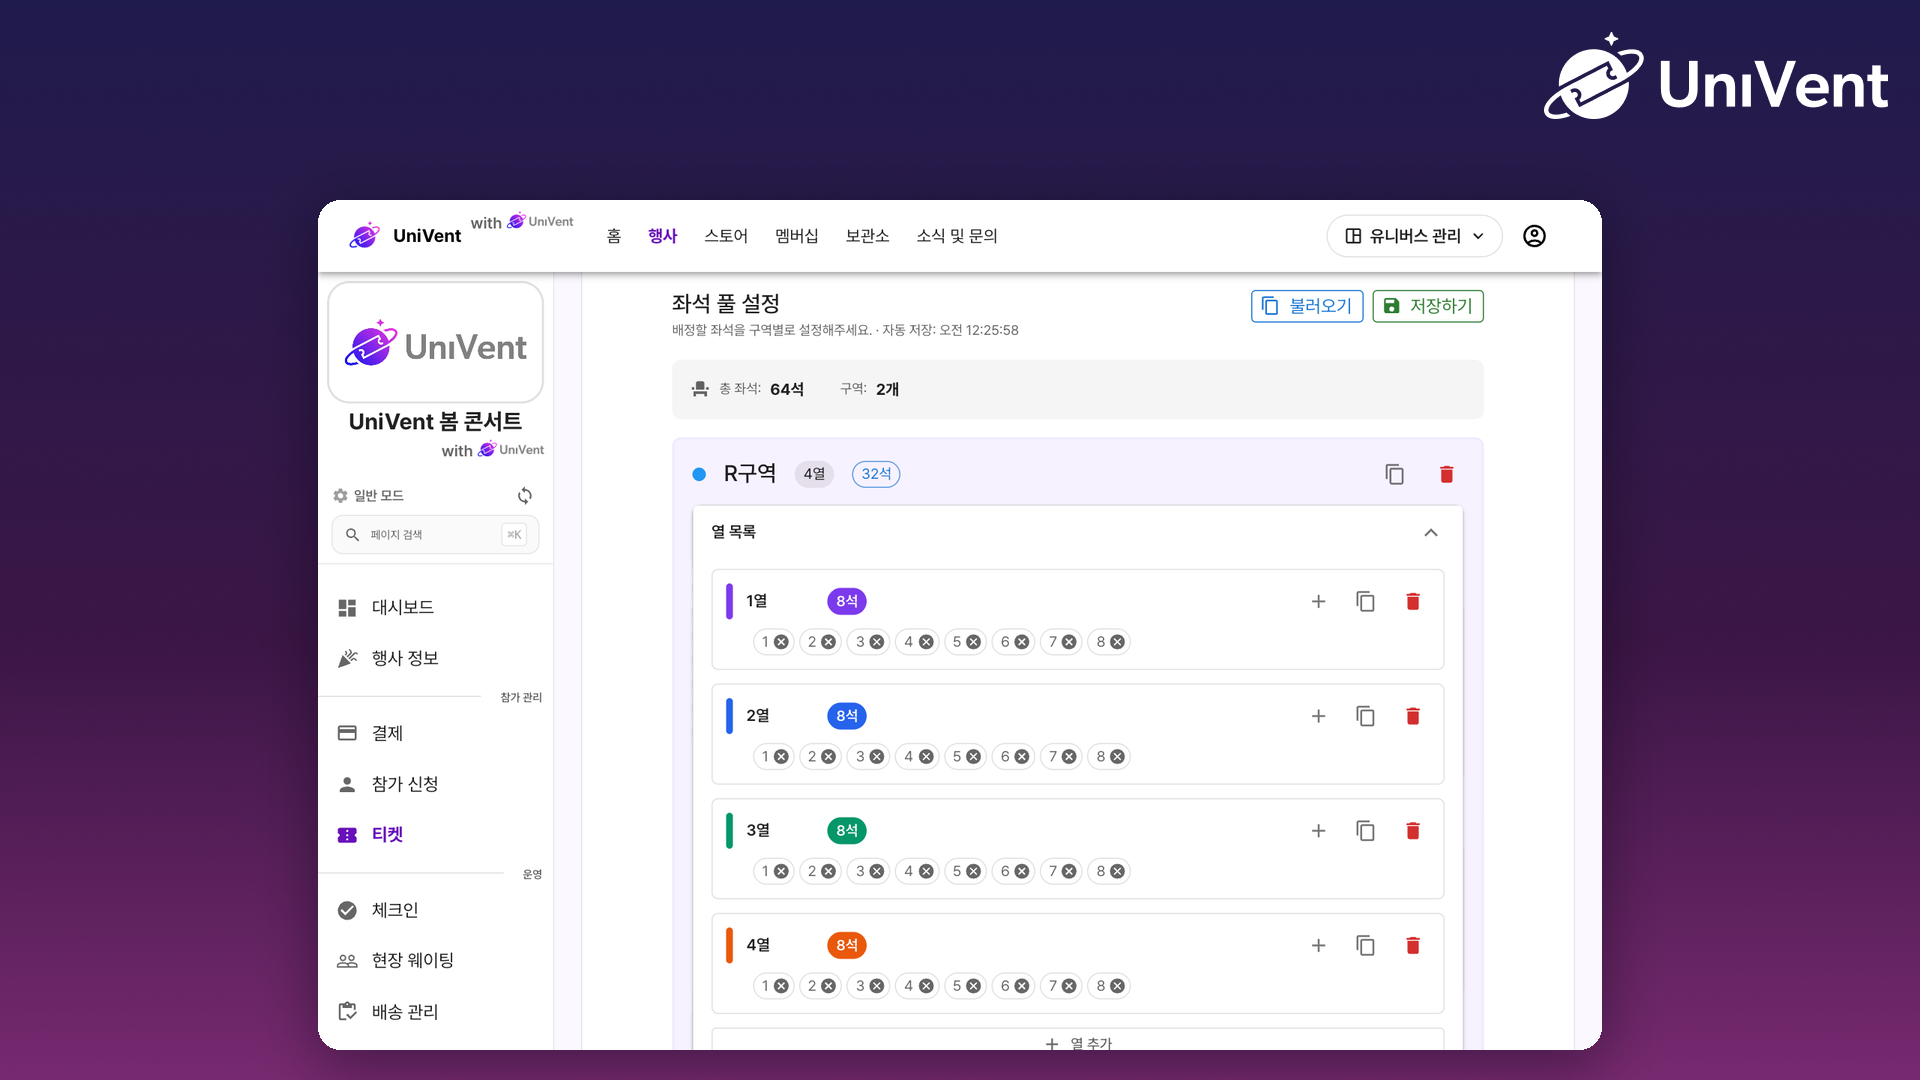Image resolution: width=1920 pixels, height=1080 pixels.
Task: Open 소식 및 문의 menu
Action: (x=957, y=236)
